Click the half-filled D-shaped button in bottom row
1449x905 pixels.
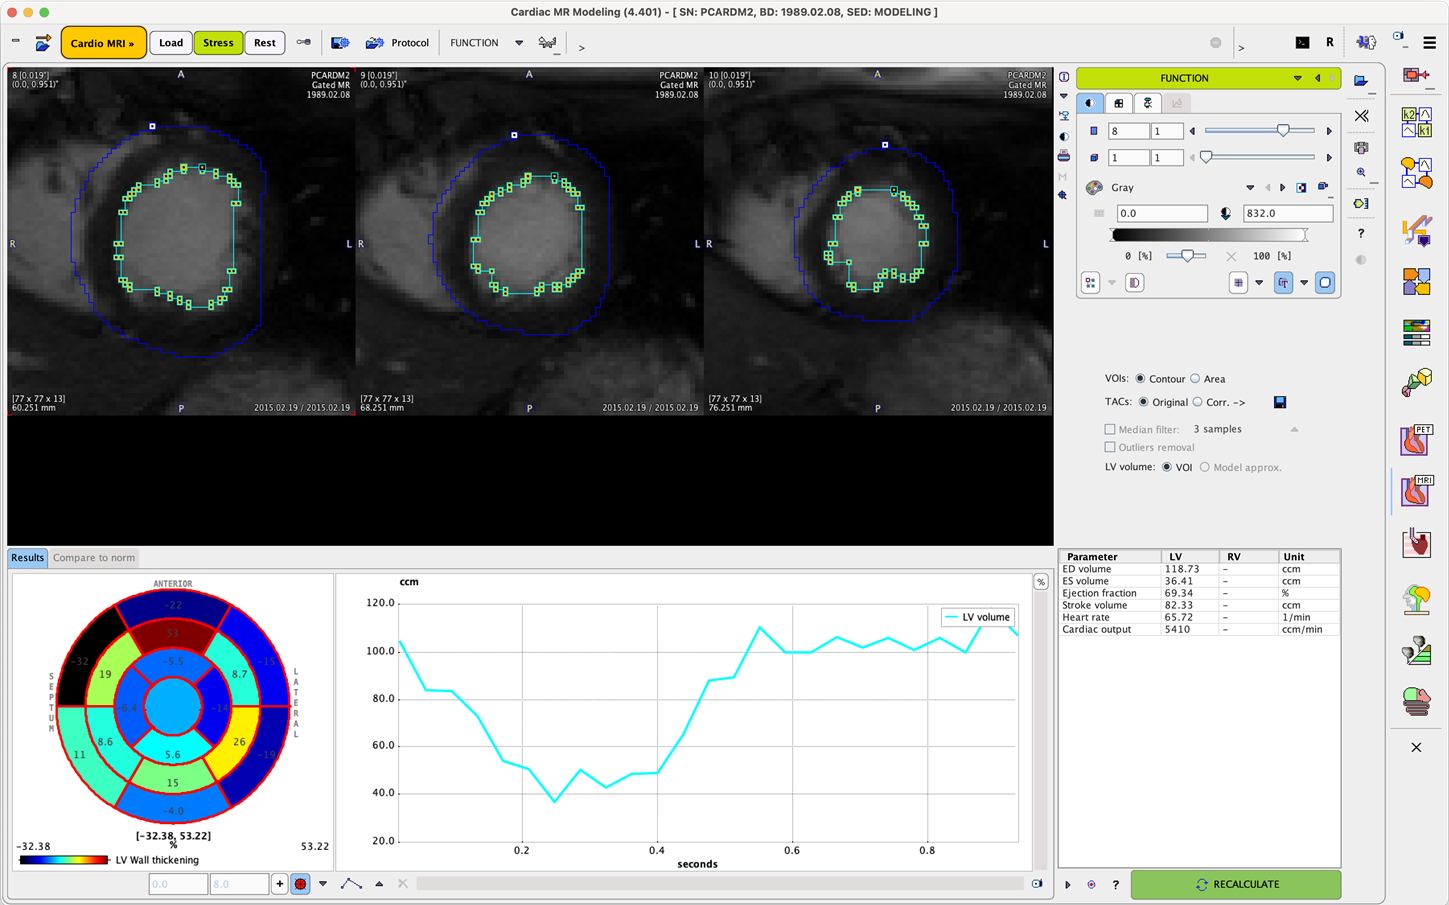click(1134, 283)
